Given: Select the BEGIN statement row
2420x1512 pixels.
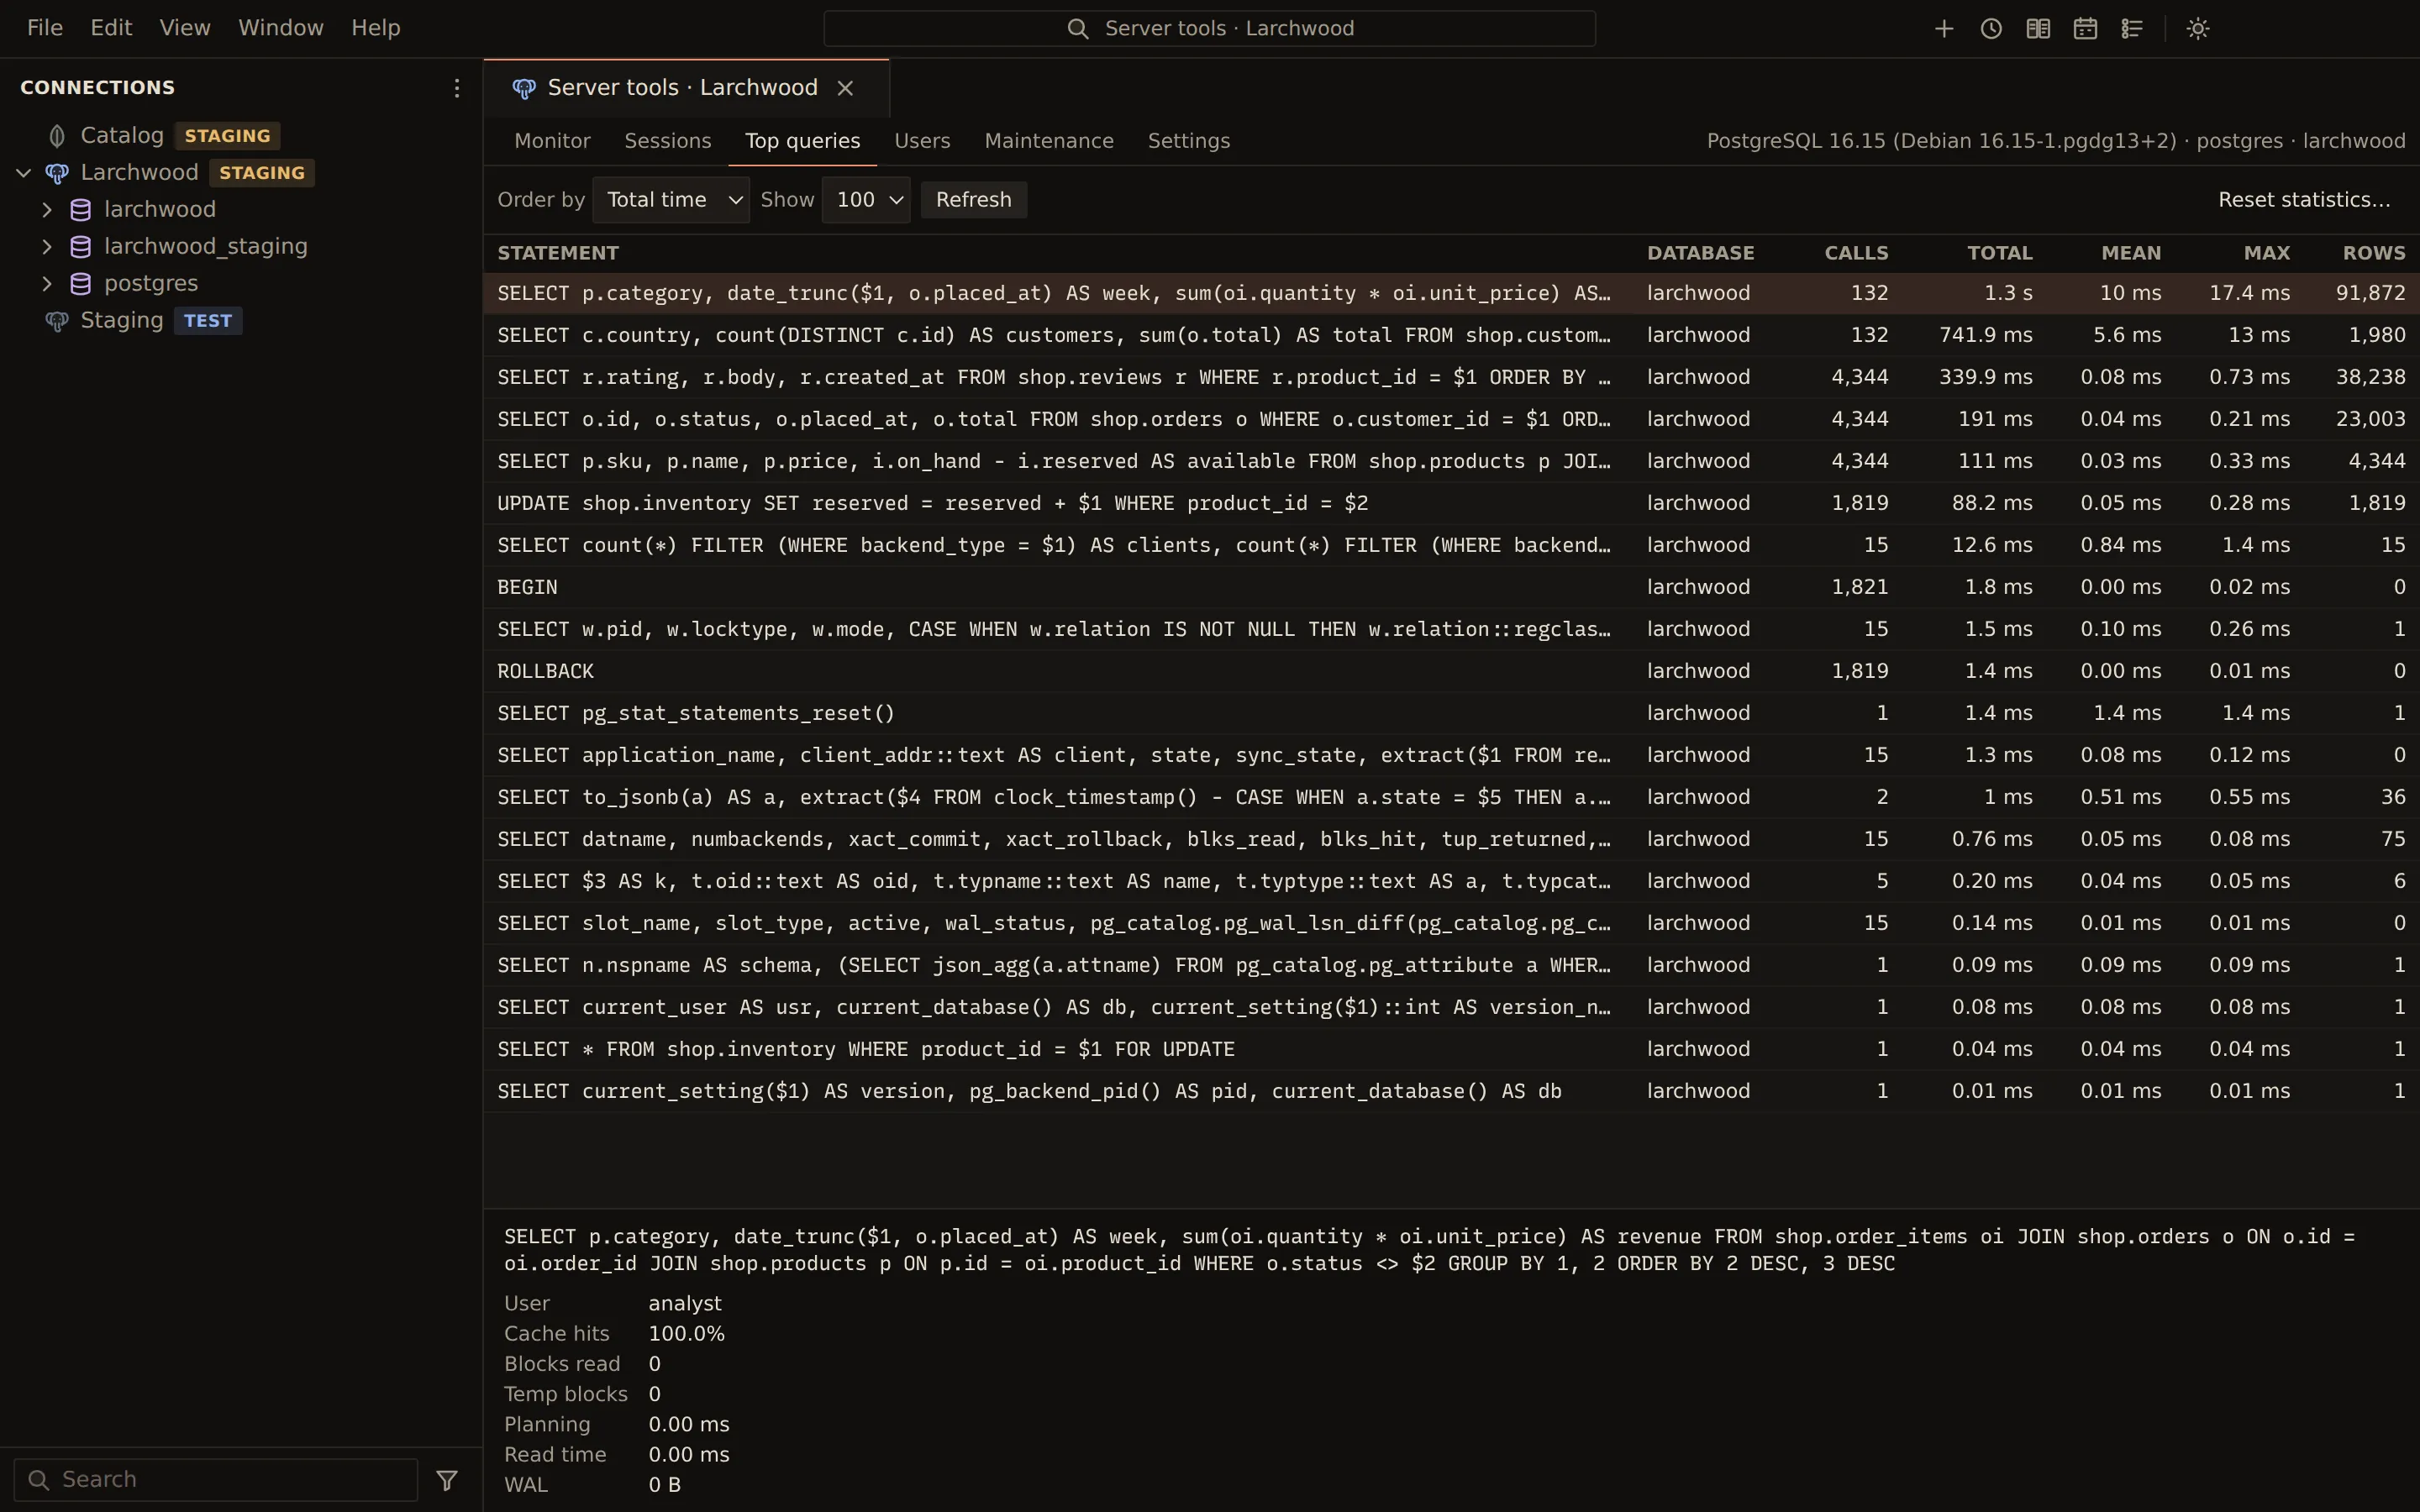Looking at the screenshot, I should (1451, 587).
